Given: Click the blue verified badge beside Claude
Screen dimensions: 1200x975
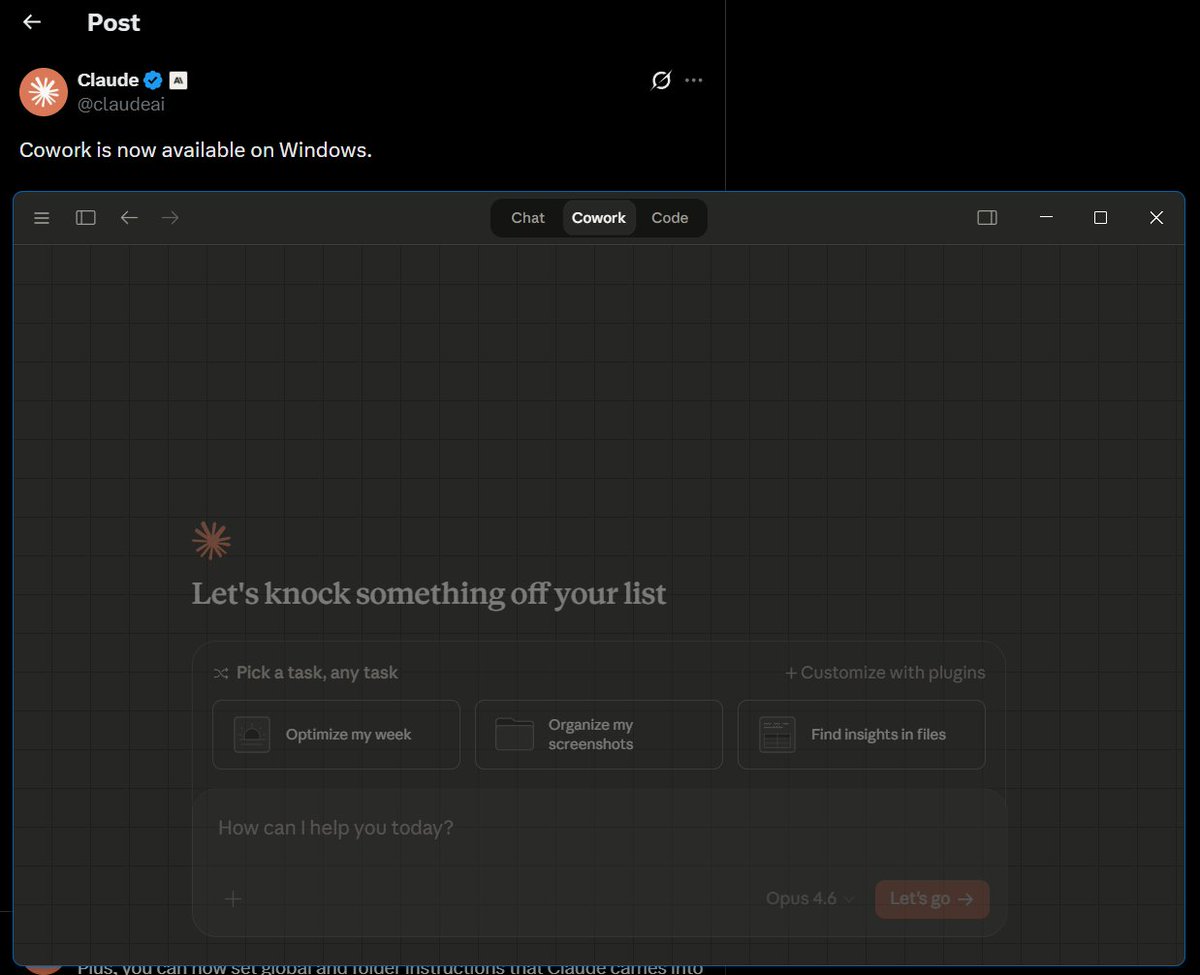Looking at the screenshot, I should 153,80.
